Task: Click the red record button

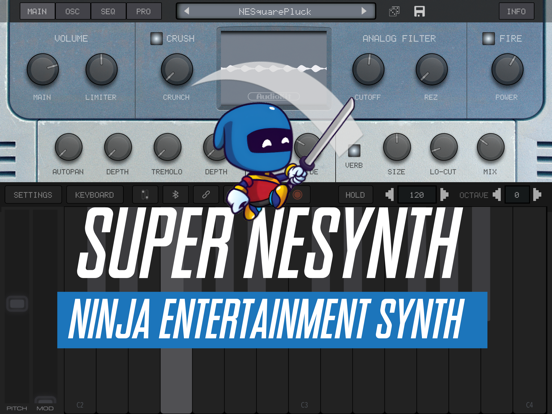Action: tap(297, 195)
